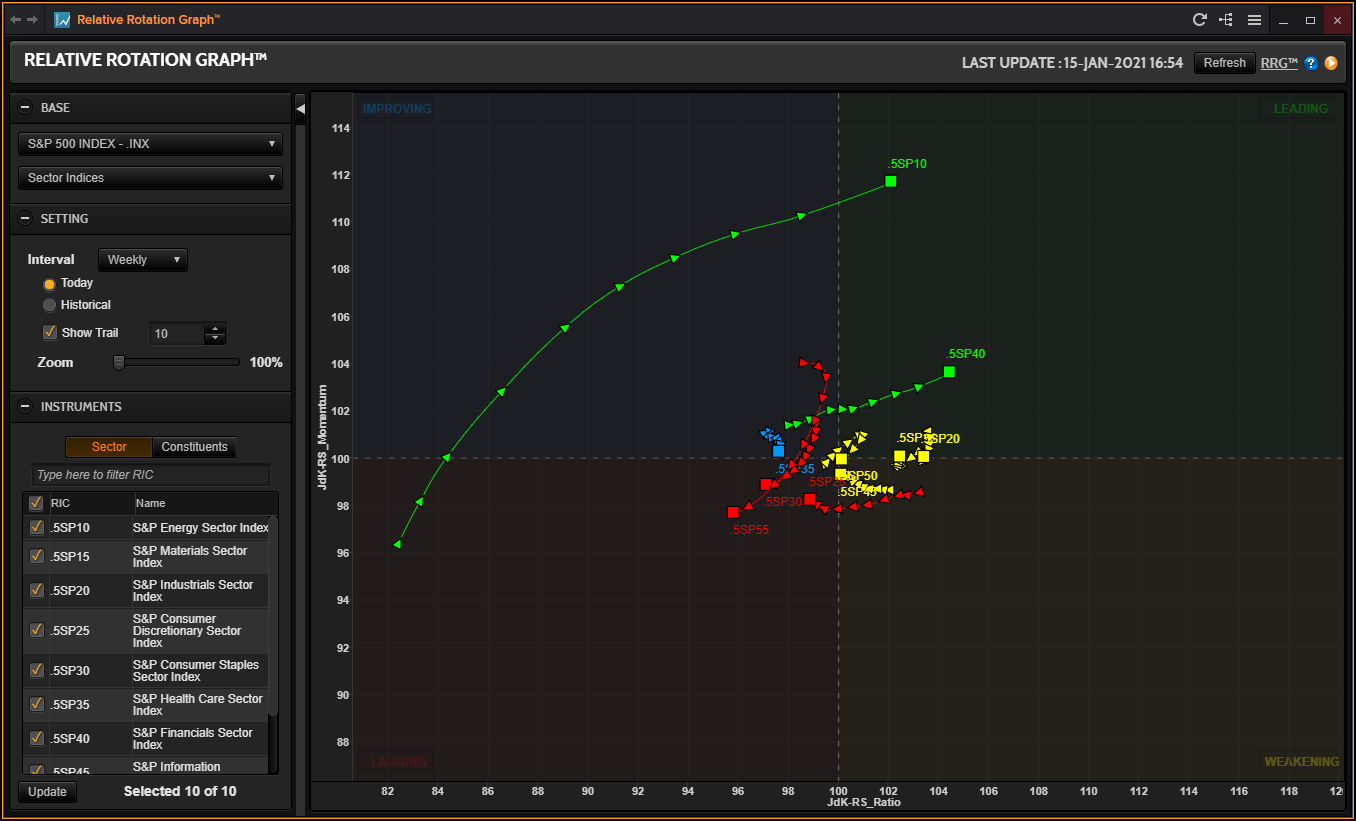Screen dimensions: 1356x821
Task: Collapse the SETTING section
Action: [25, 218]
